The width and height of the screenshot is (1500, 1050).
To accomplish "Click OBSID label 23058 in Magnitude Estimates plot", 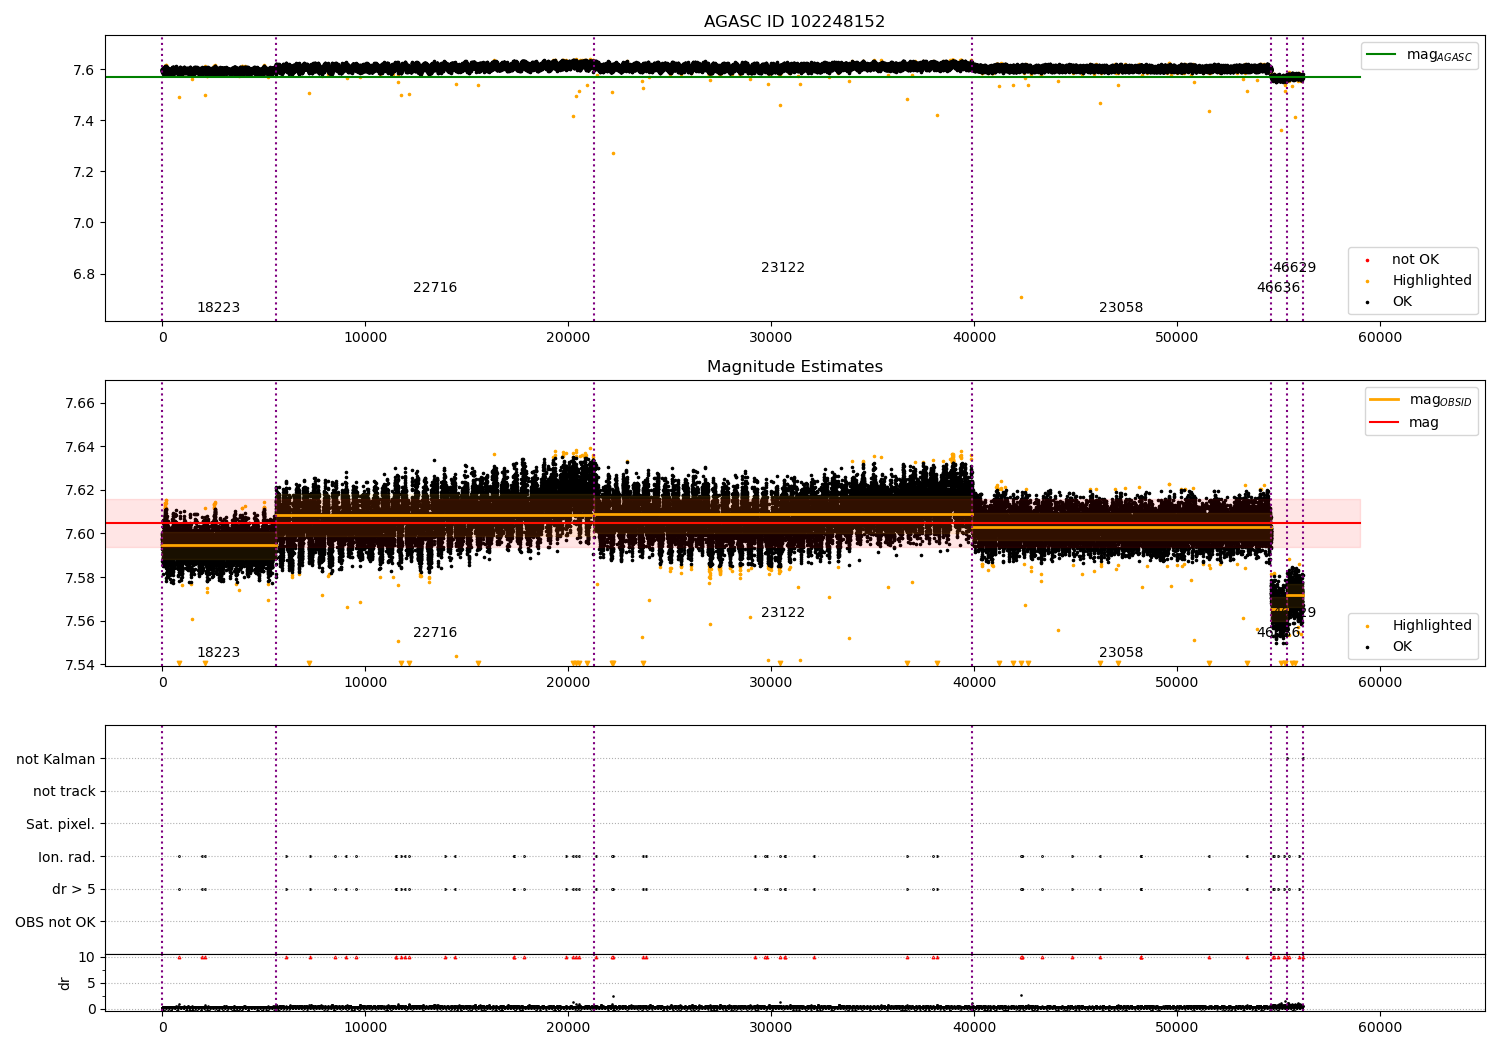I will coord(1121,653).
